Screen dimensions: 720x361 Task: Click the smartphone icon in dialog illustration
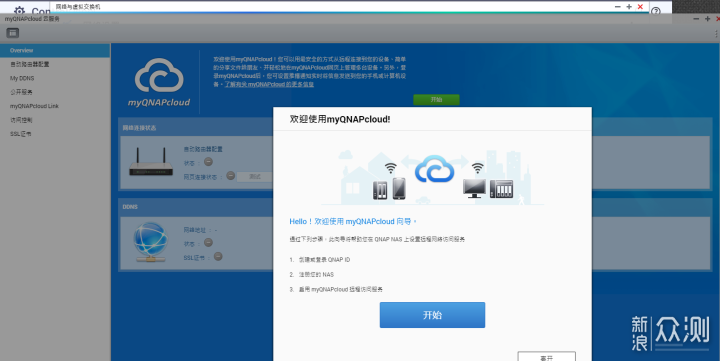(x=399, y=188)
